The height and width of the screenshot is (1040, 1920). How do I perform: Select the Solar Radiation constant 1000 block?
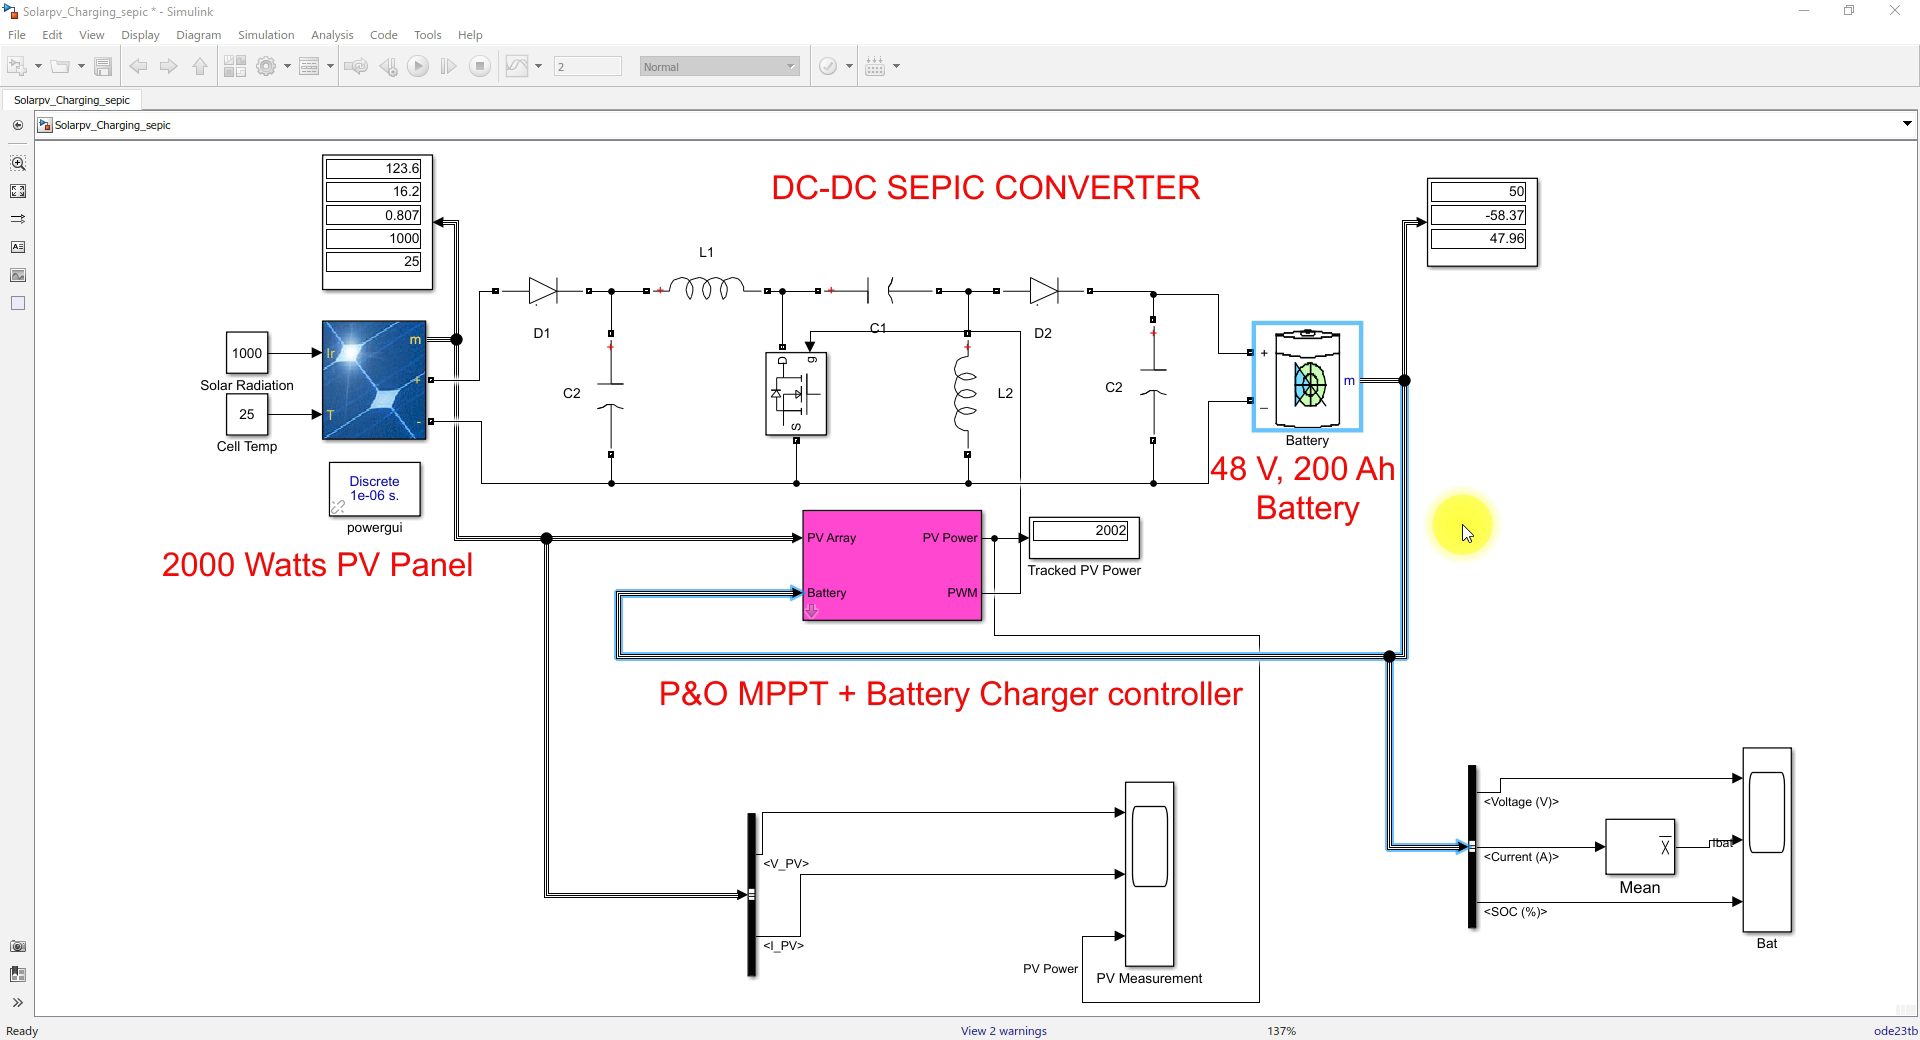pyautogui.click(x=247, y=353)
